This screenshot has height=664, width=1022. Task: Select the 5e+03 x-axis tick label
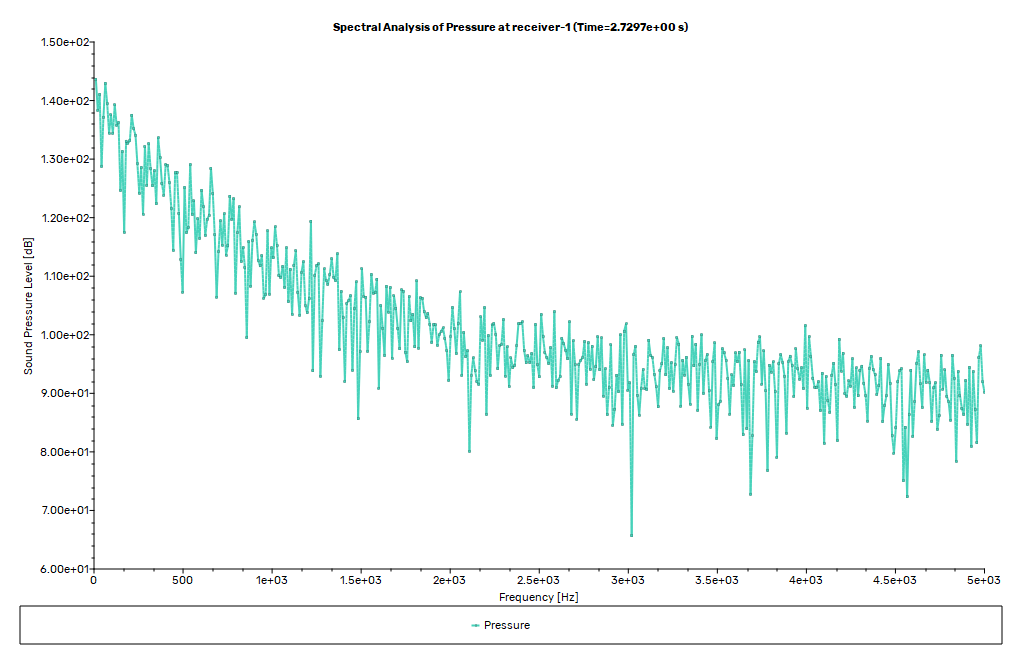(983, 581)
